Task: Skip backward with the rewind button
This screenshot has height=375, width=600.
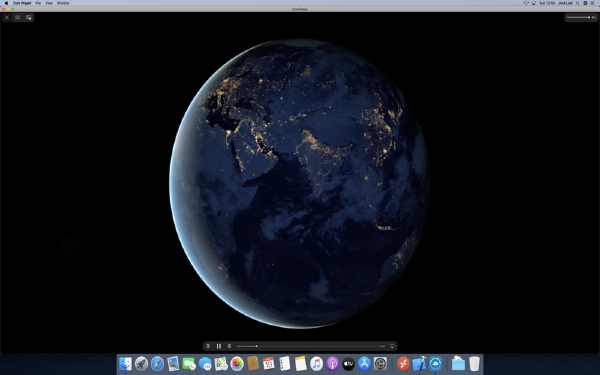Action: [x=208, y=346]
